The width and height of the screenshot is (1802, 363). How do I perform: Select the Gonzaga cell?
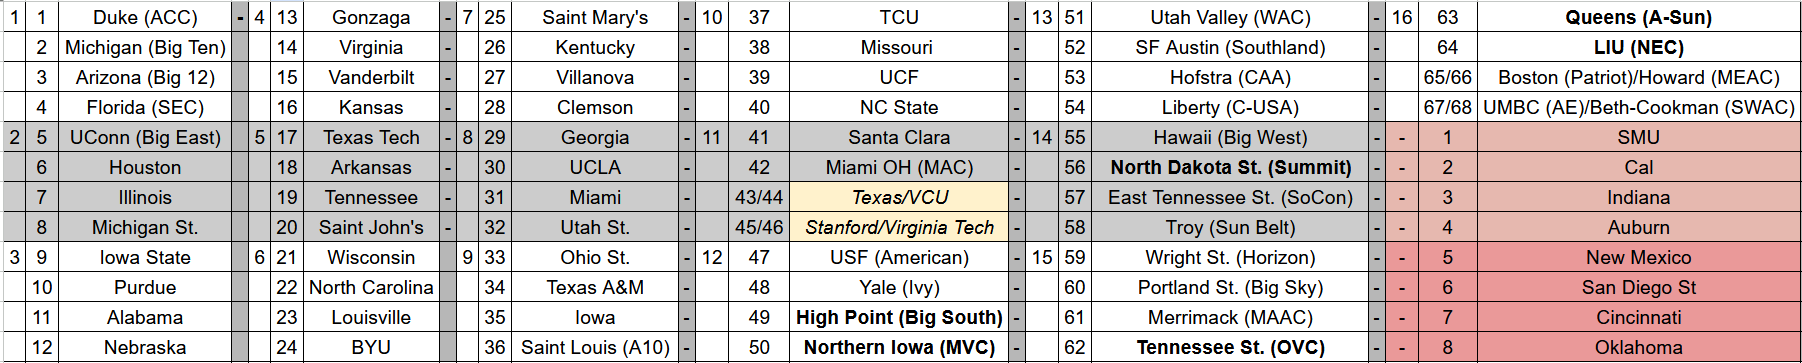(371, 17)
